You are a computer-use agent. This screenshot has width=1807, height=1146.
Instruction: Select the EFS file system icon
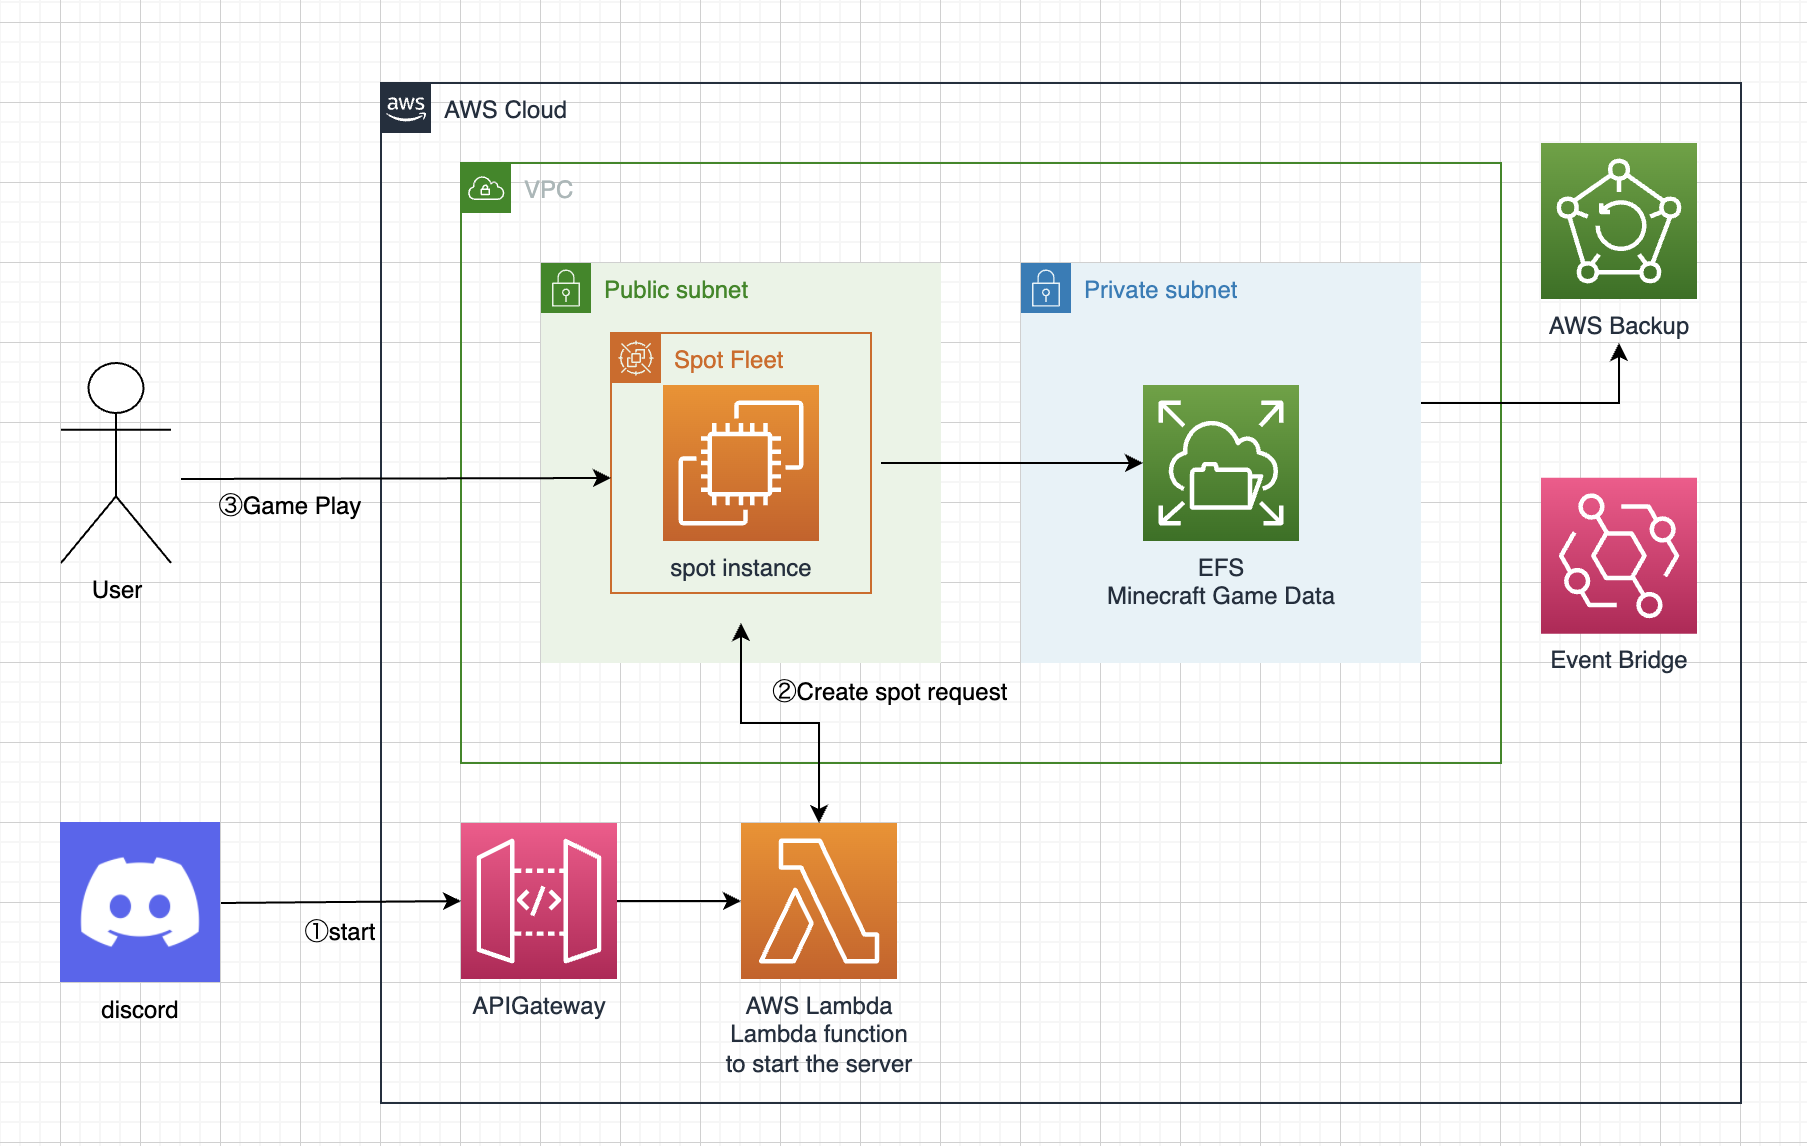(1220, 463)
